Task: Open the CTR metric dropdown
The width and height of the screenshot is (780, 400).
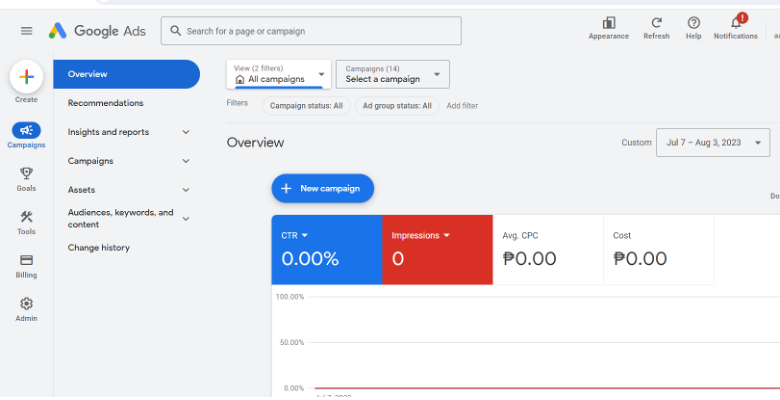Action: pyautogui.click(x=305, y=235)
